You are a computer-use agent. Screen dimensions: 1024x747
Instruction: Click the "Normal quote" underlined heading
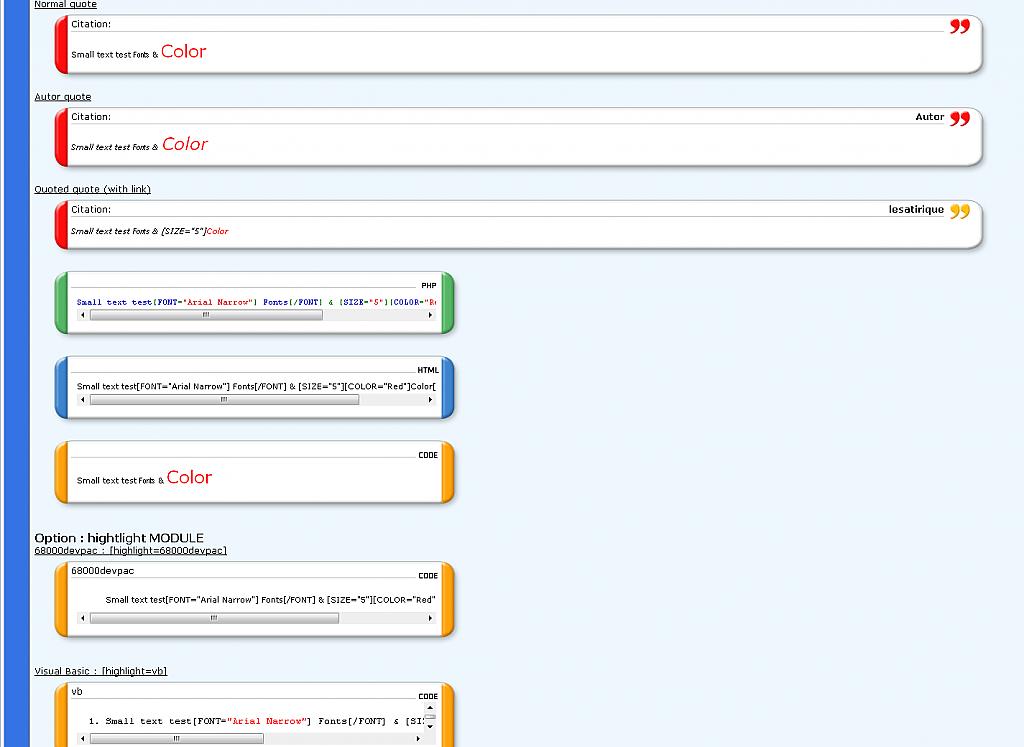coord(65,5)
